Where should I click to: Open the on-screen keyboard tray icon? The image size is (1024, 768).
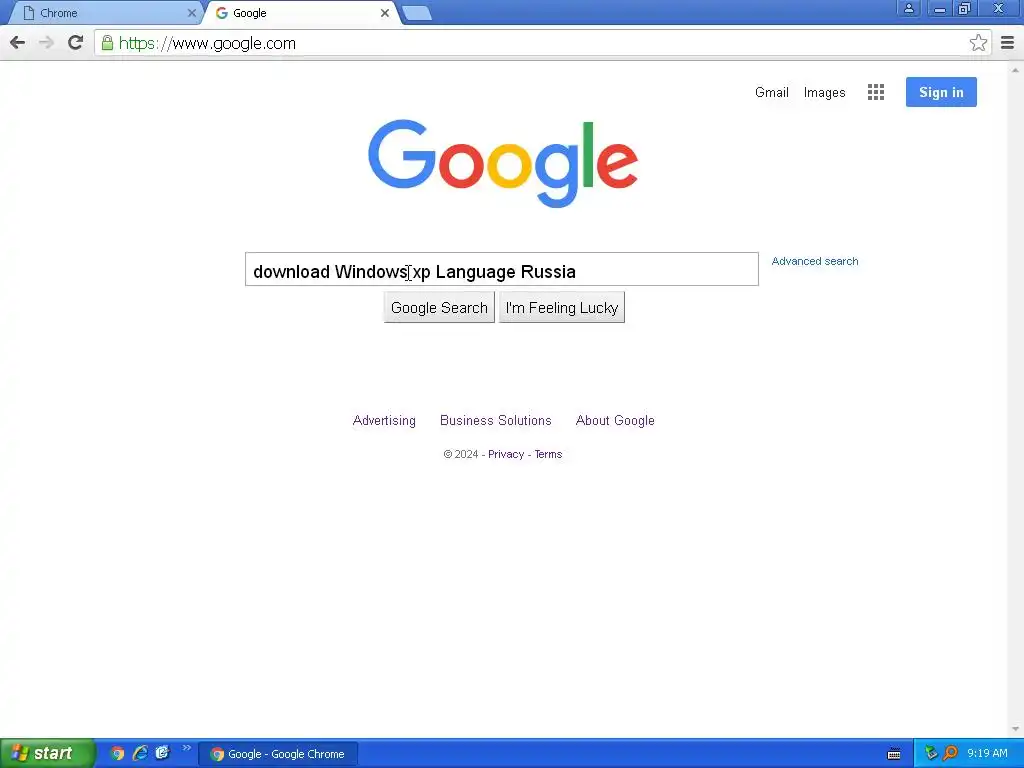coord(894,754)
